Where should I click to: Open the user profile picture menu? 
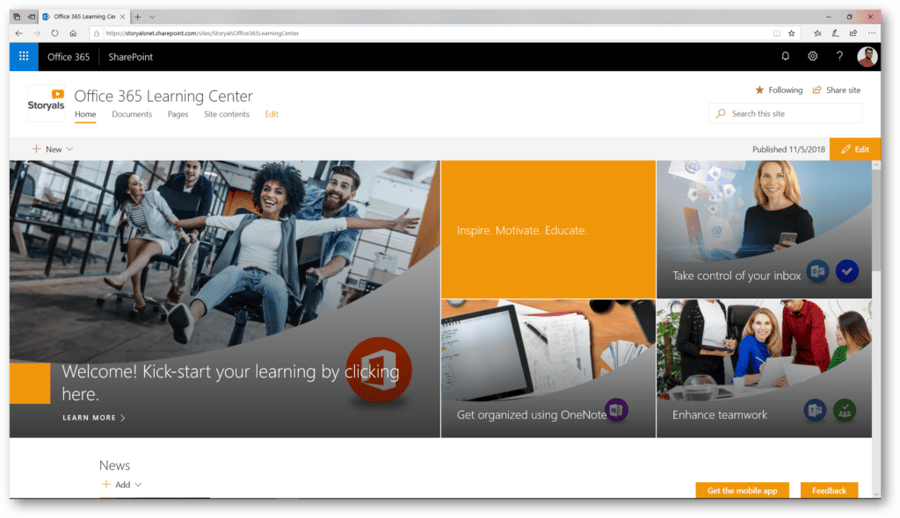click(x=867, y=56)
